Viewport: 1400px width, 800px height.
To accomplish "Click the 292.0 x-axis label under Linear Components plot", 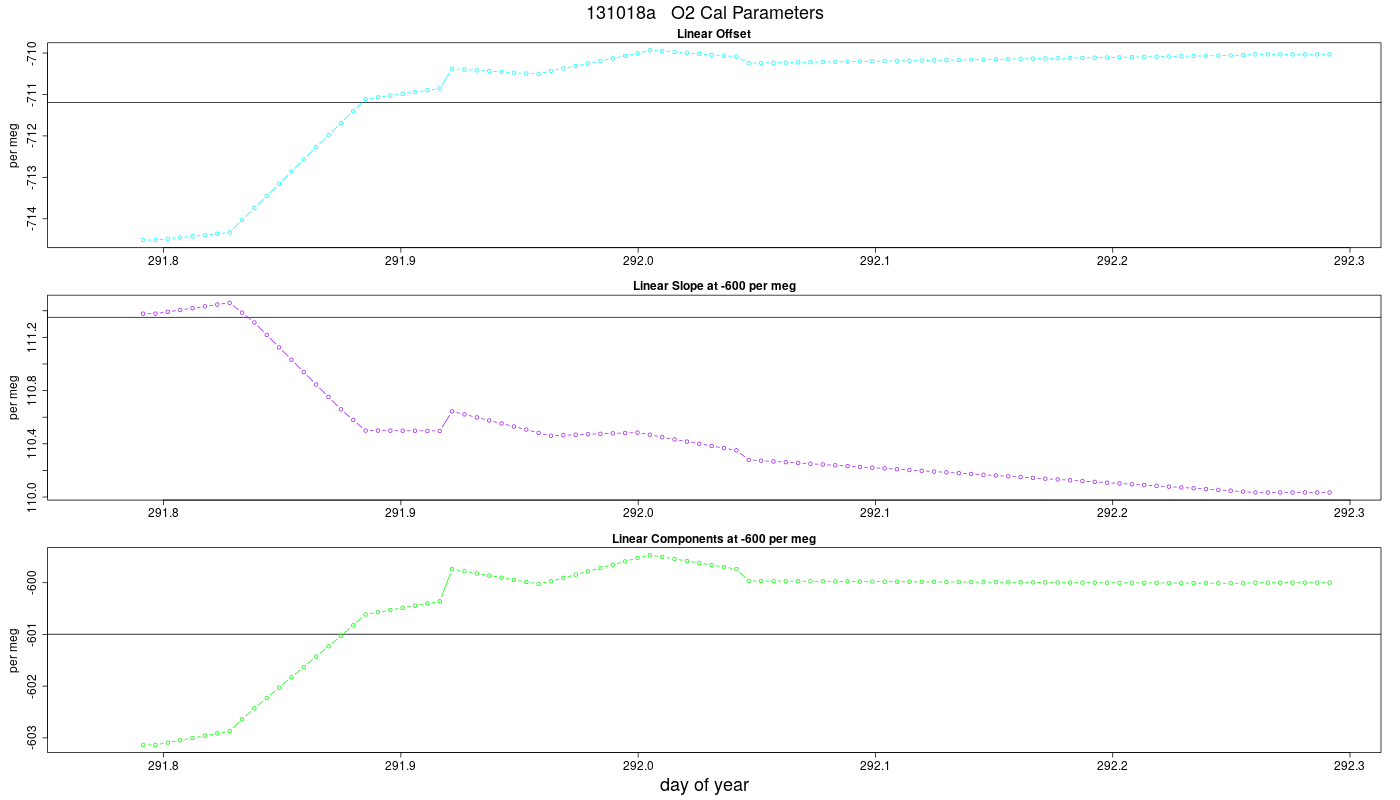I will [x=638, y=766].
